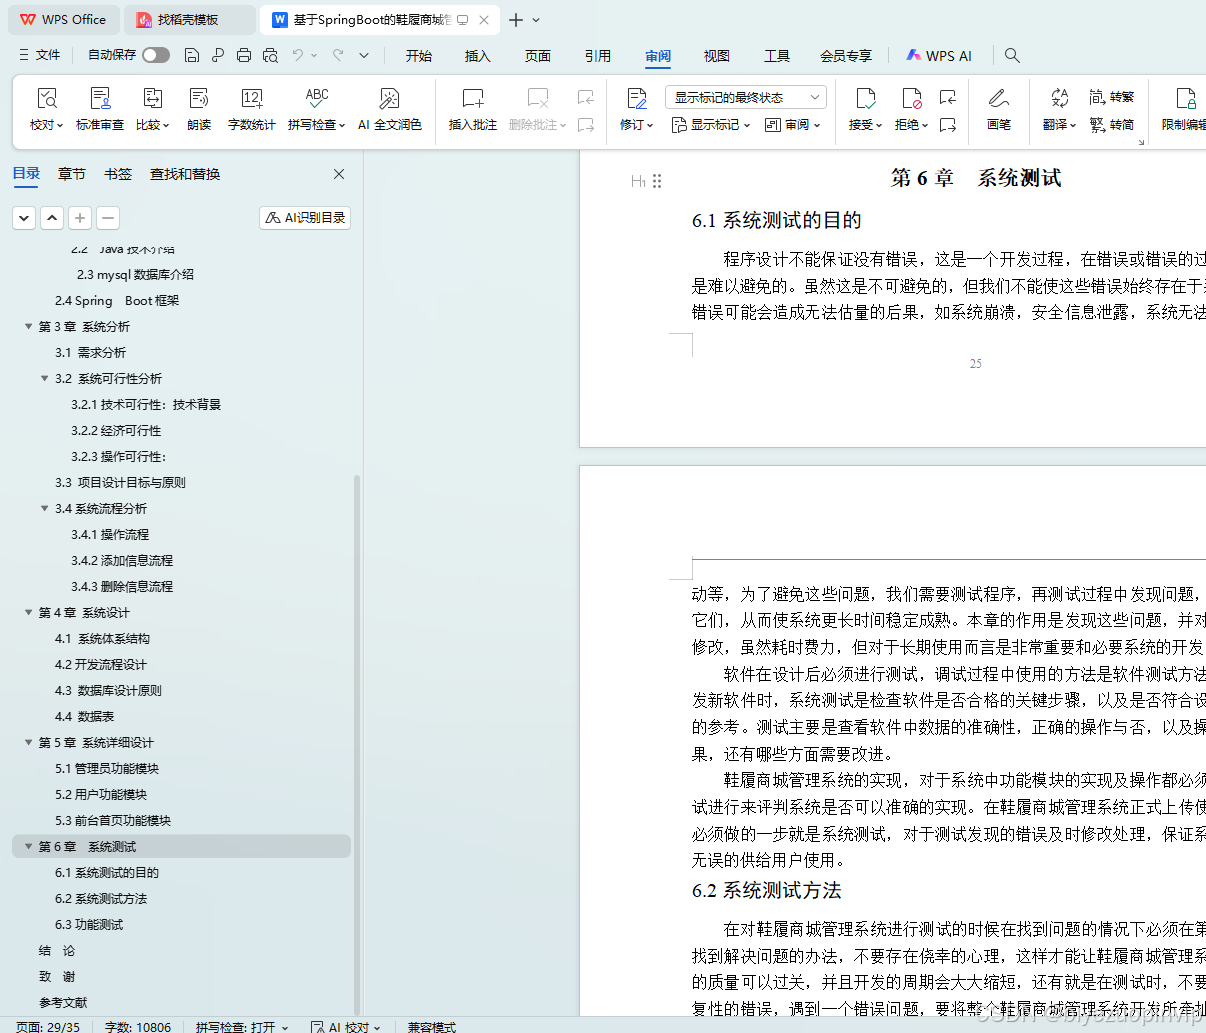
Task: Toggle 拼写检查 in the status bar
Action: pyautogui.click(x=240, y=1027)
